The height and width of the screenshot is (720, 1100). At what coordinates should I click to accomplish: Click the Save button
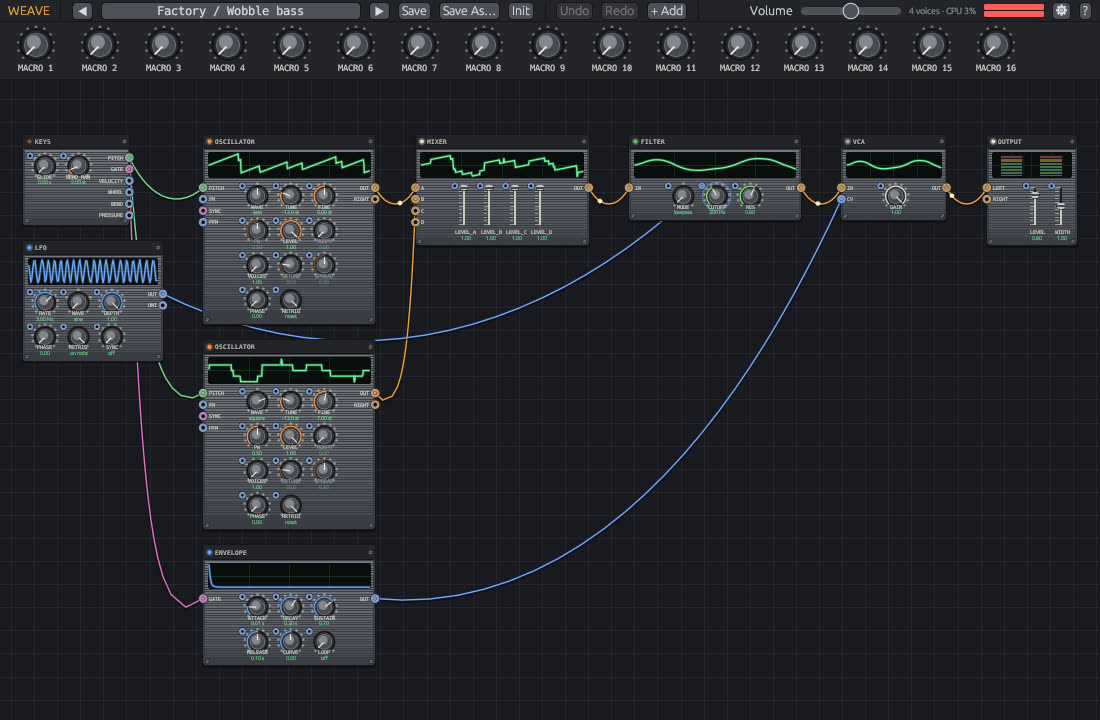(414, 11)
